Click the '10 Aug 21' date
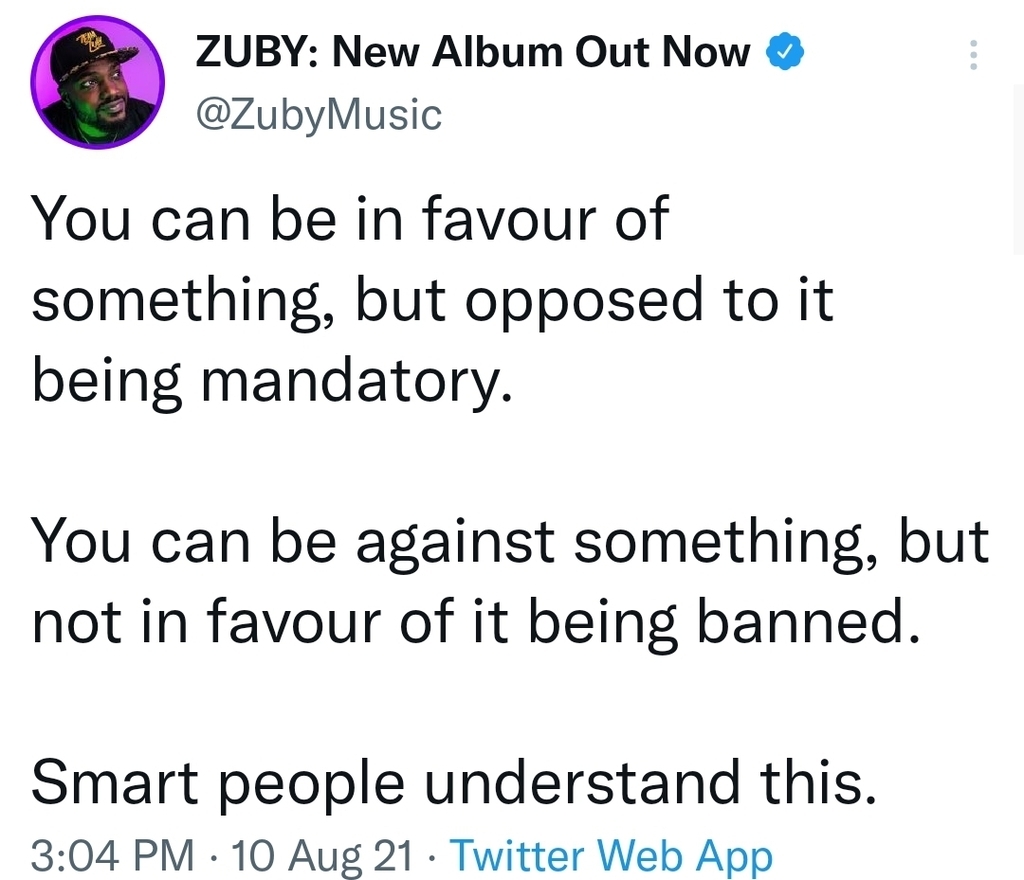The width and height of the screenshot is (1024, 880). tap(323, 855)
